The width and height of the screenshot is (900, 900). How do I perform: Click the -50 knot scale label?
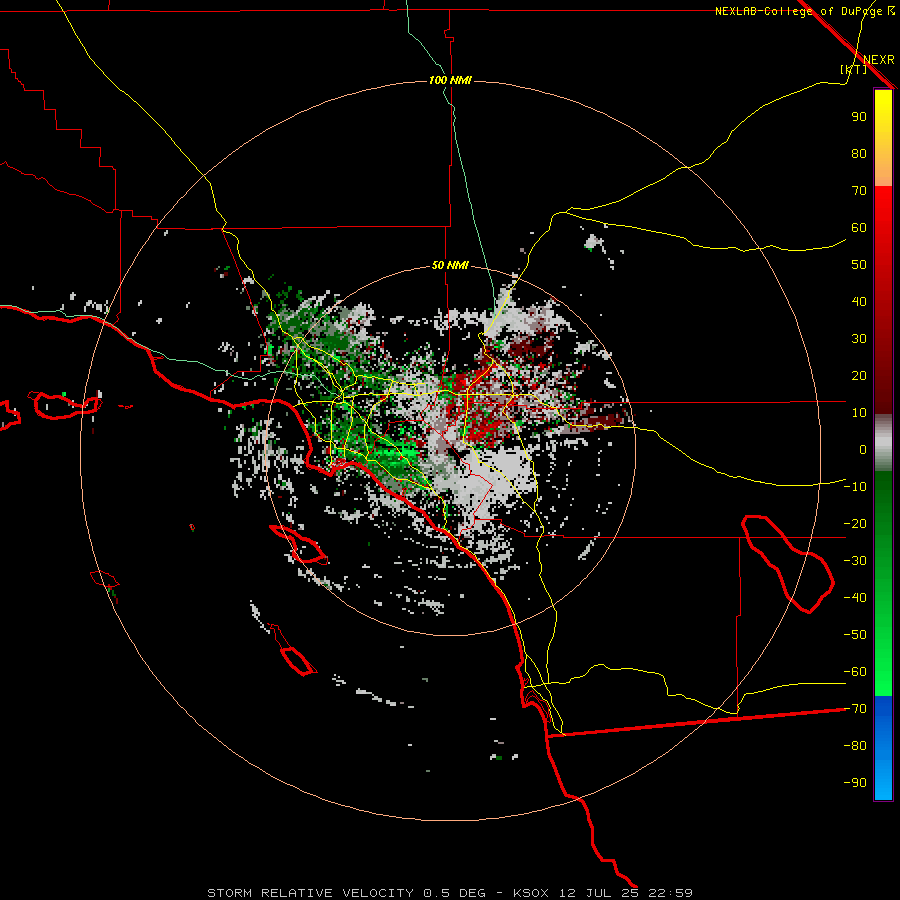(x=855, y=635)
